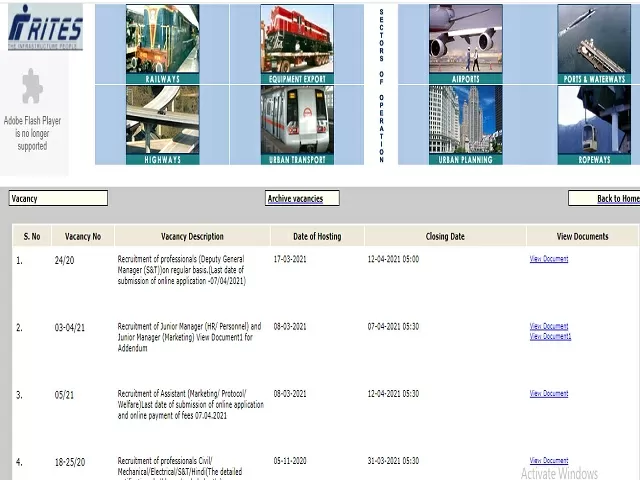Open View Document for vacancy 24/20
This screenshot has width=640, height=480.
549,259
